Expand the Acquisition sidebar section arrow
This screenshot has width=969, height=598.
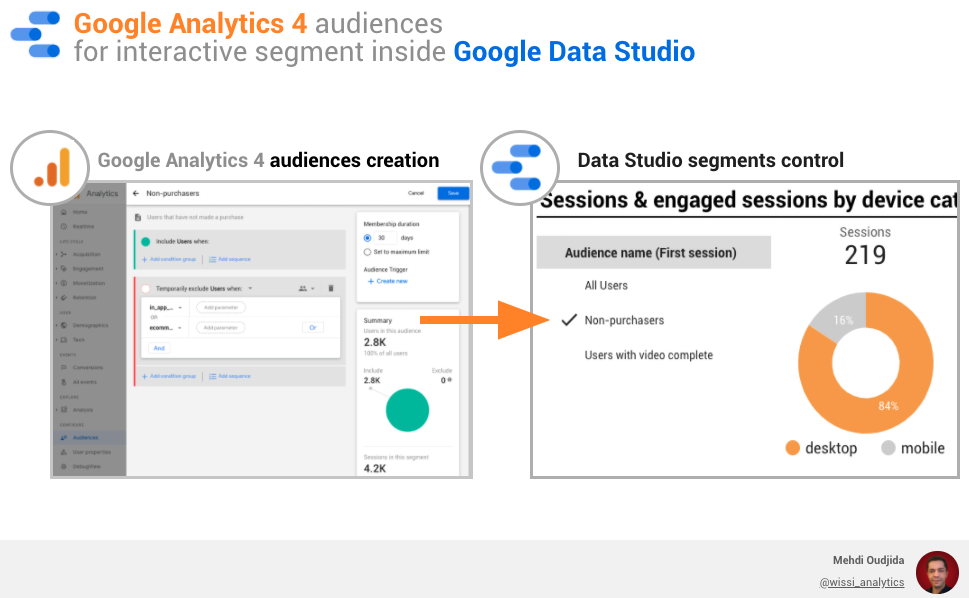57,254
